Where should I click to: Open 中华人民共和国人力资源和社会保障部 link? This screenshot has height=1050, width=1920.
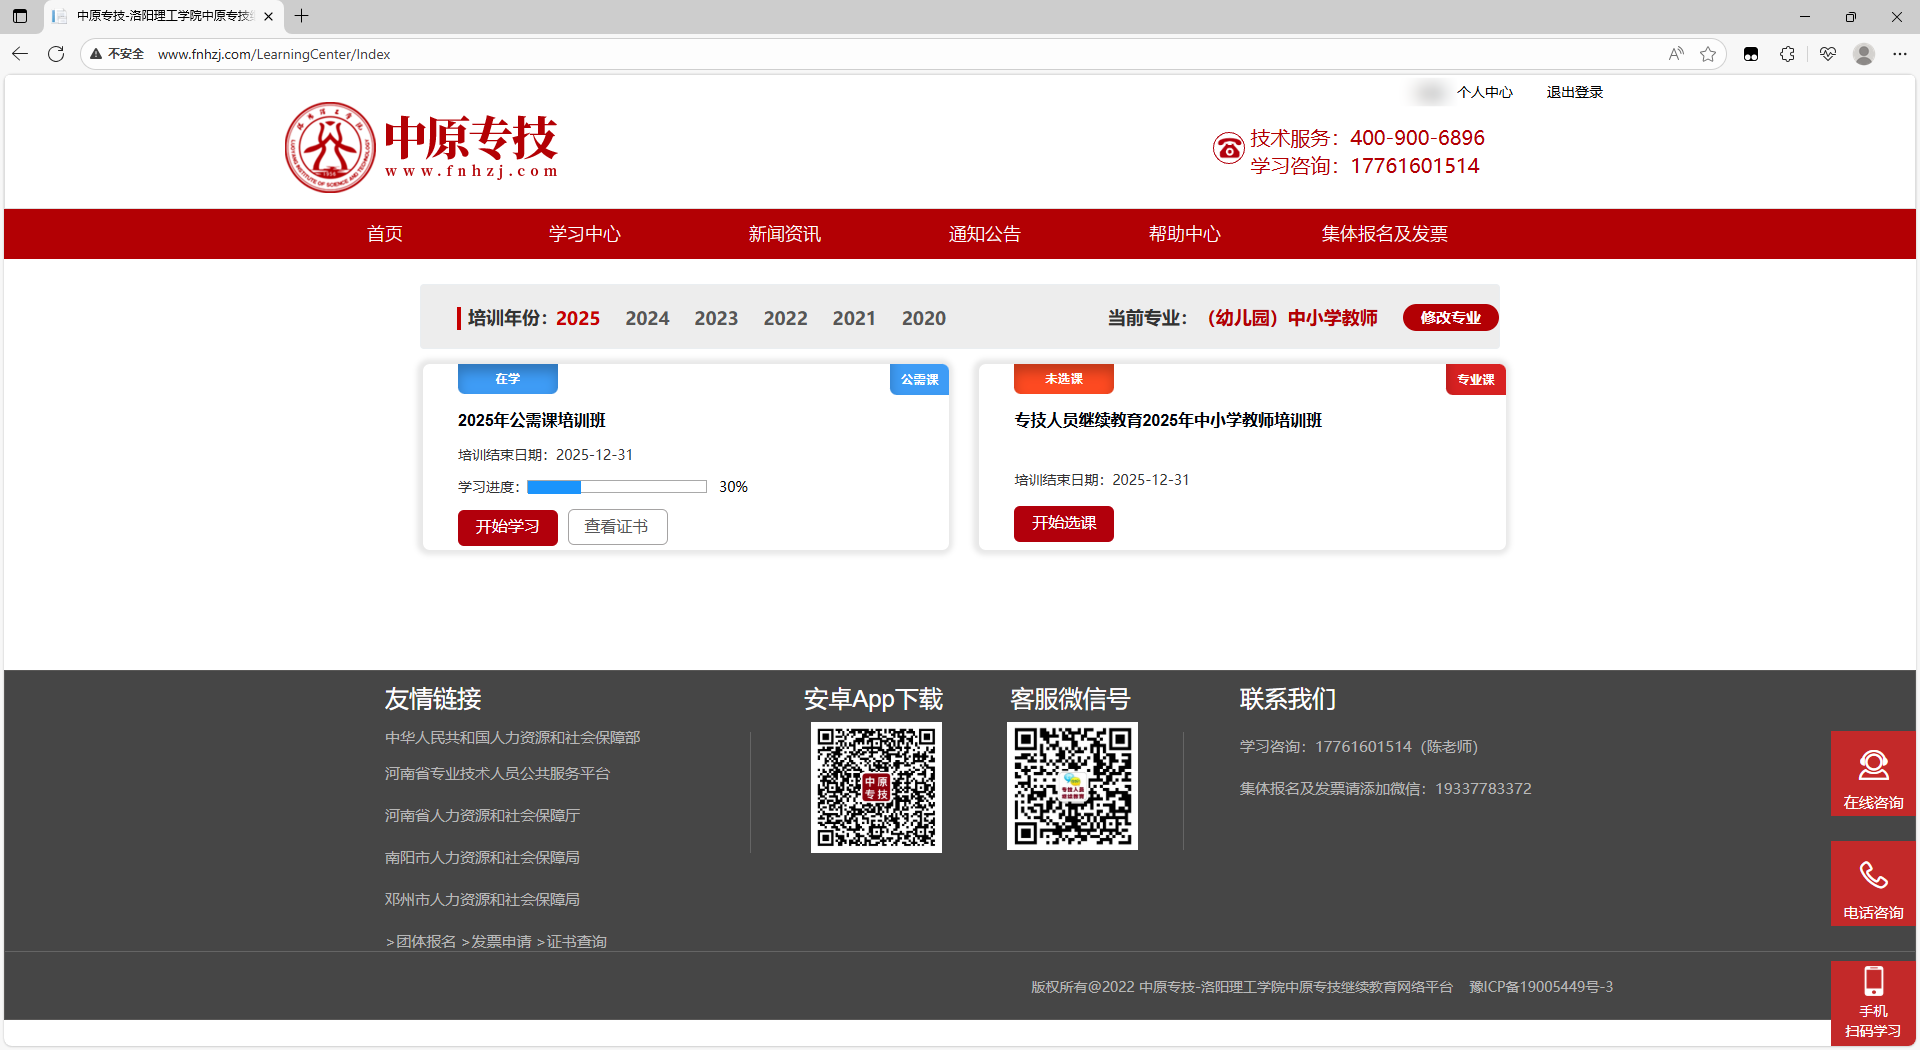point(513,737)
